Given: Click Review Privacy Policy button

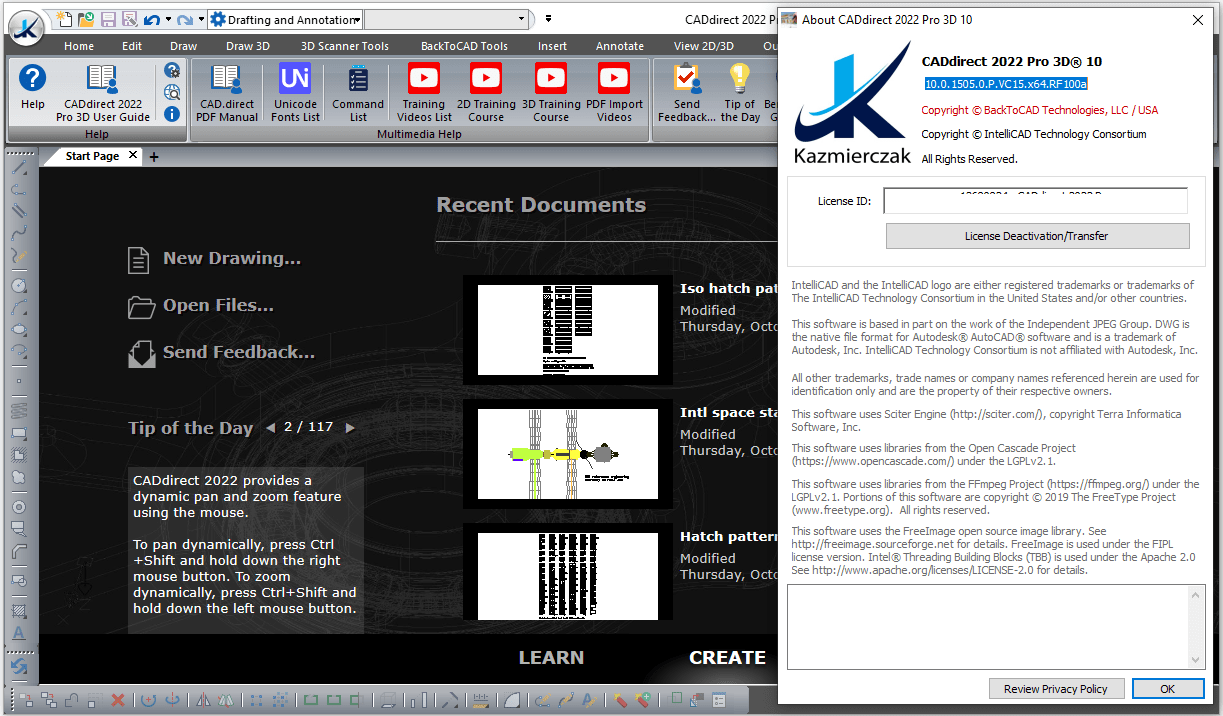Looking at the screenshot, I should 1056,689.
